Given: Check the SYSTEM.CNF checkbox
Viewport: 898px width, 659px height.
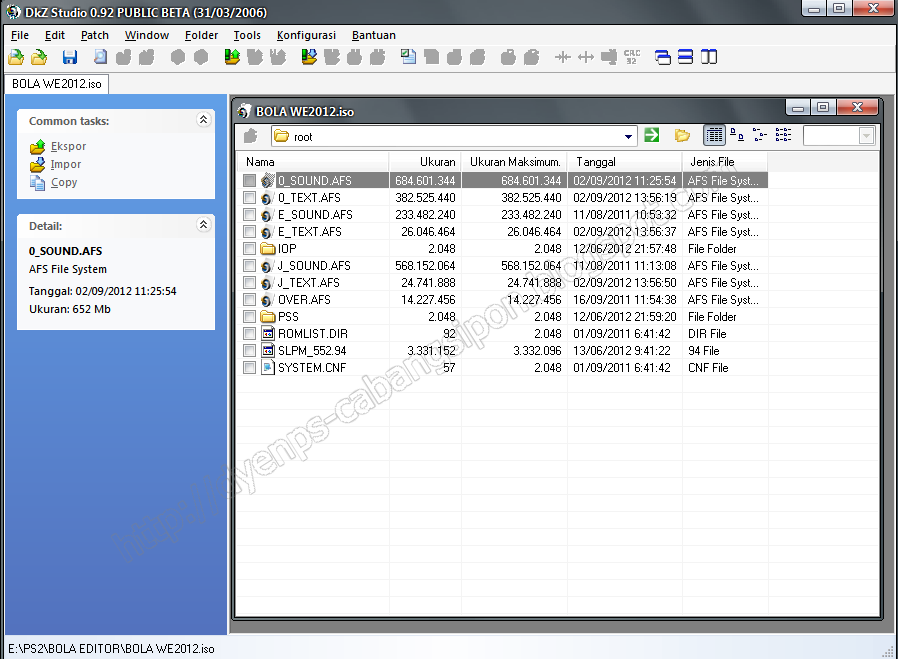Looking at the screenshot, I should point(249,368).
